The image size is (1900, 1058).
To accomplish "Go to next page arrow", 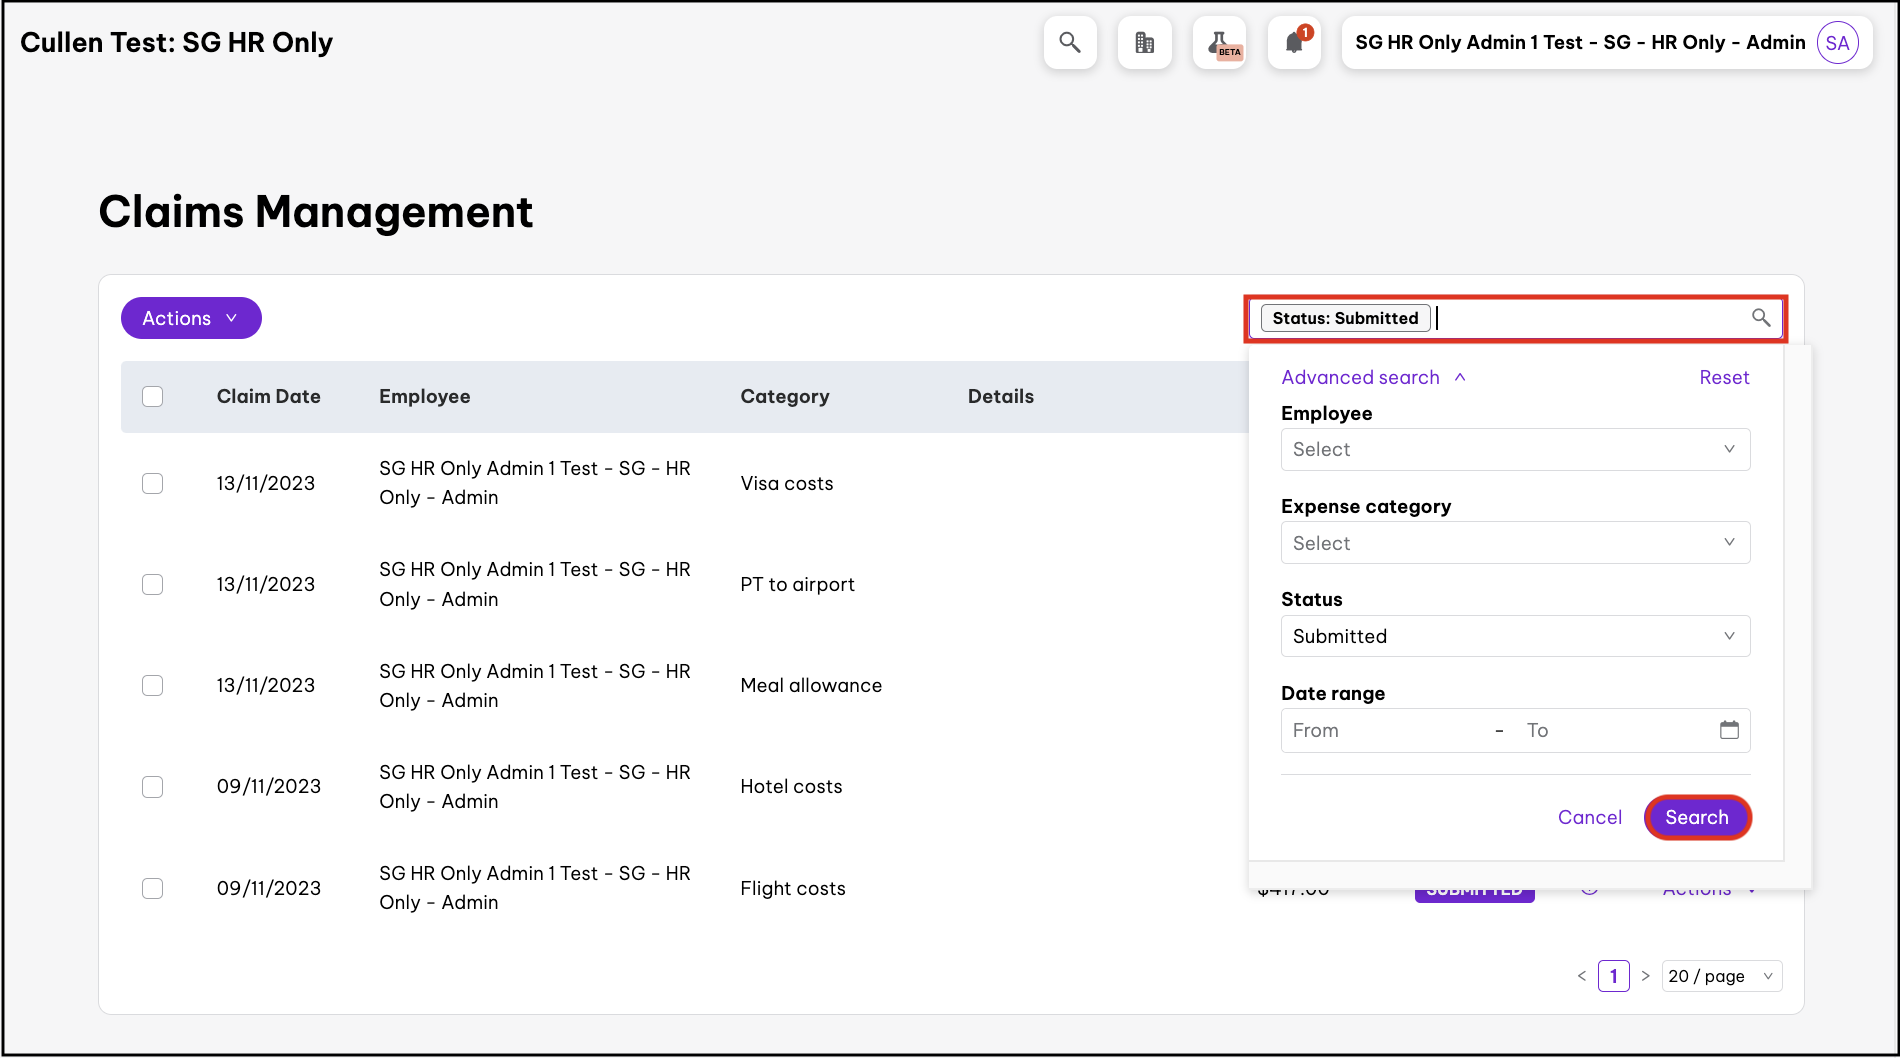I will pyautogui.click(x=1645, y=976).
